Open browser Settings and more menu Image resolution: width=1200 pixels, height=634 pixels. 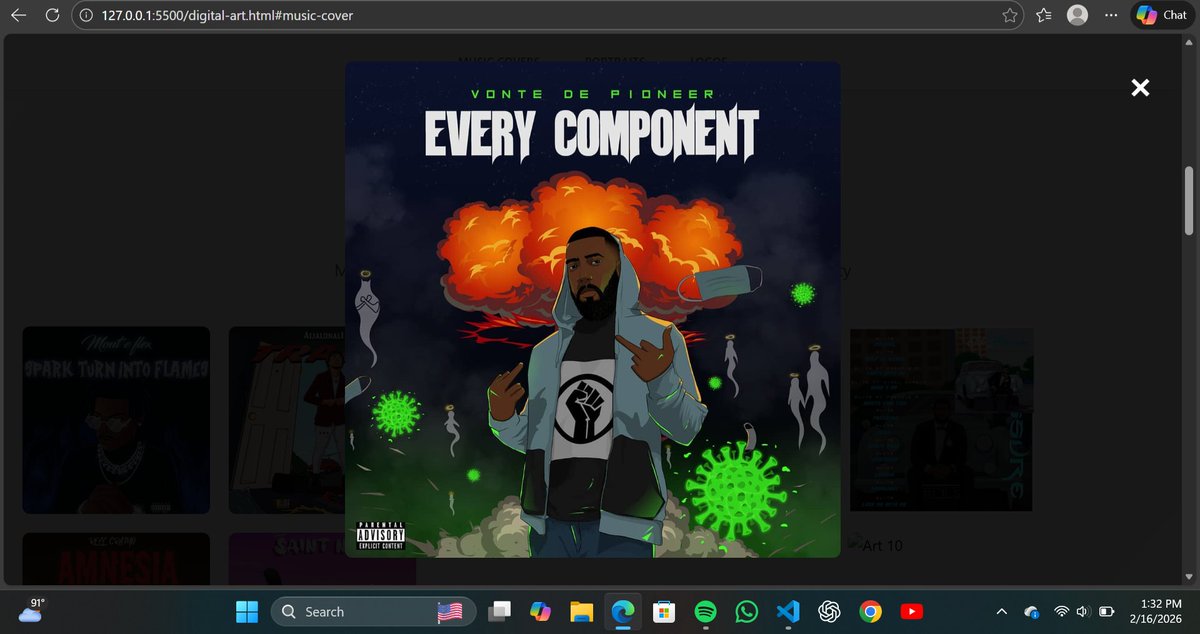point(1110,16)
